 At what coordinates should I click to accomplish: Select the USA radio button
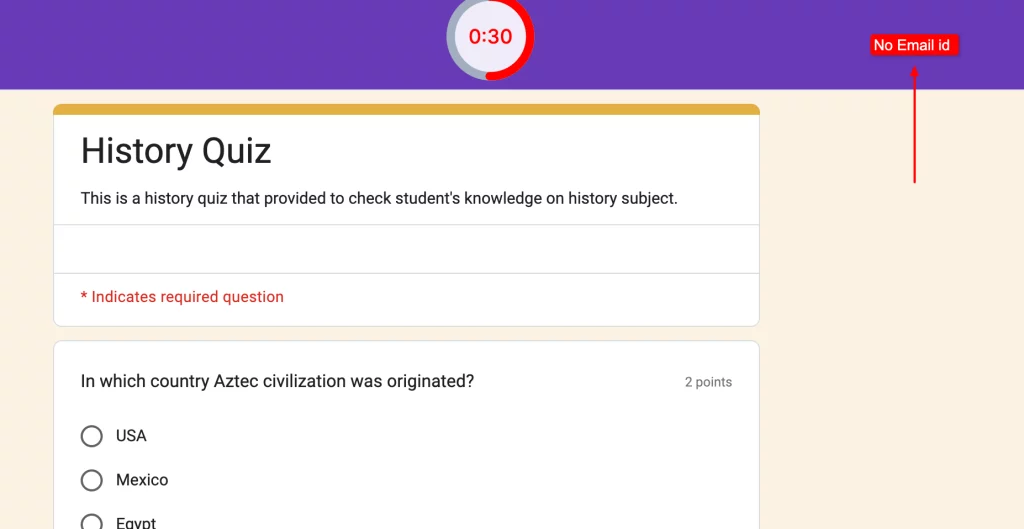[x=92, y=436]
